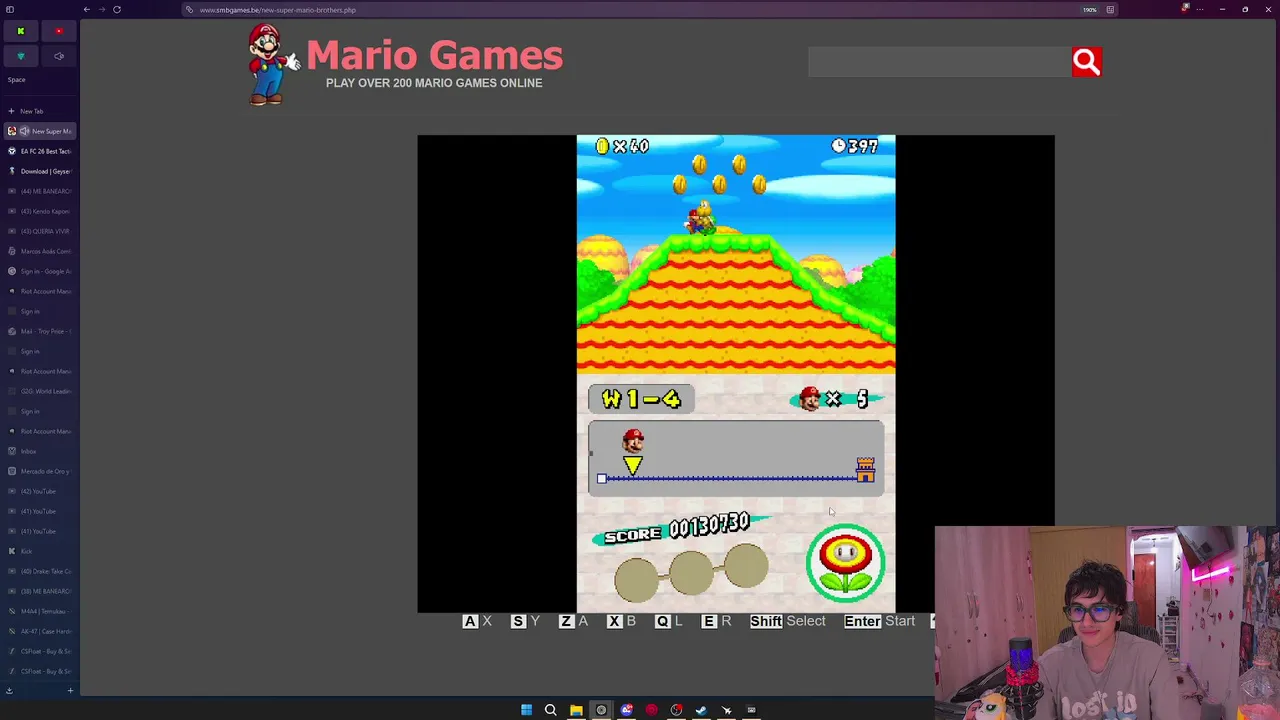Switch to the M4A4 | Temukau tab
This screenshot has height=720, width=1280.
tap(38, 611)
